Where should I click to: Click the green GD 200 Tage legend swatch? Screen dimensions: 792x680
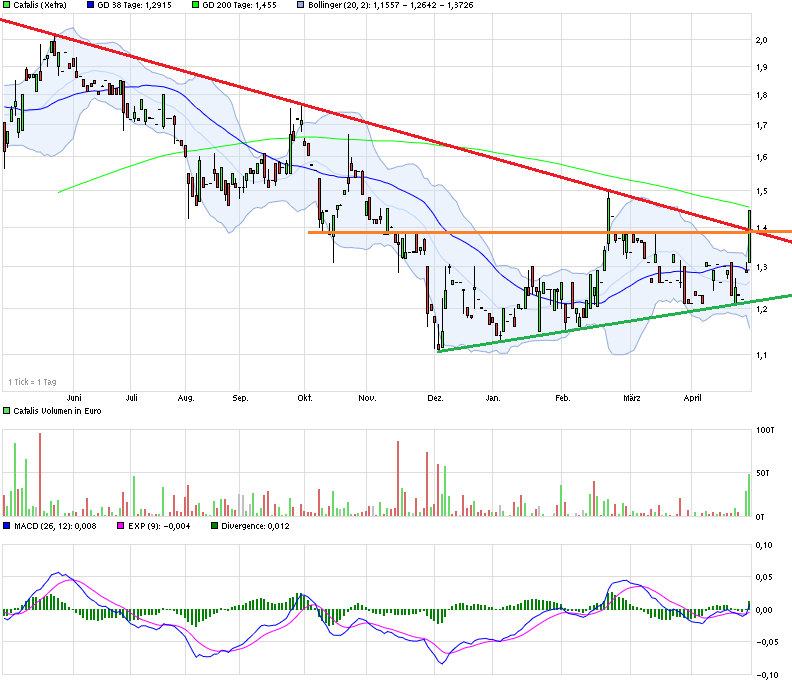tap(195, 5)
